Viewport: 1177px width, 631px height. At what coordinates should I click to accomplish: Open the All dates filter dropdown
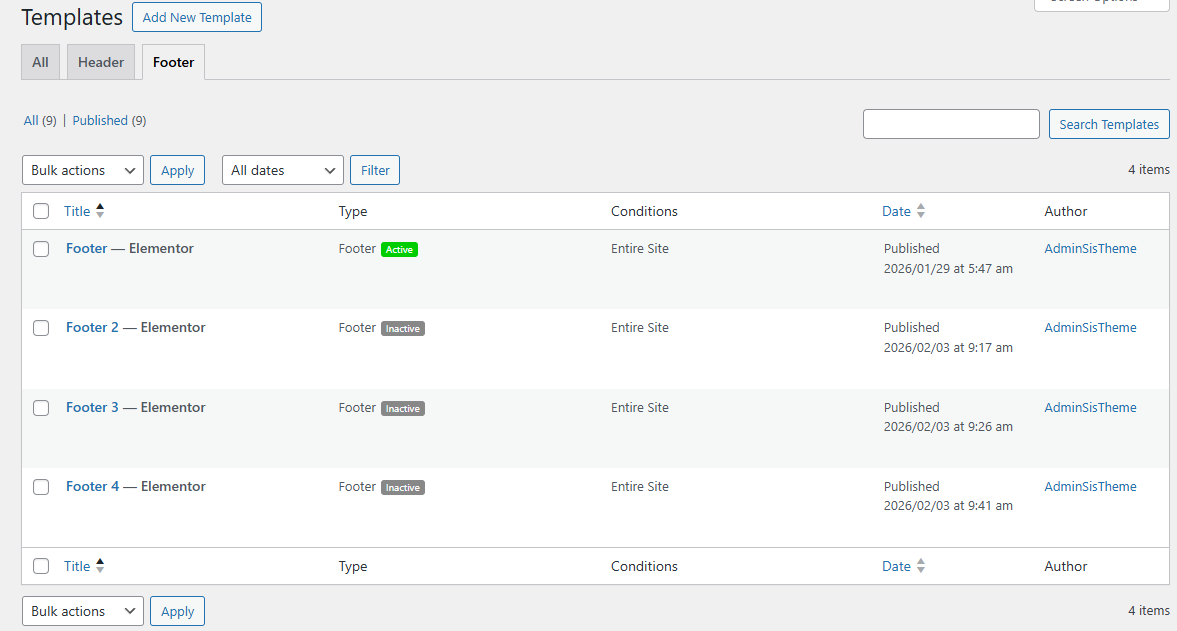(x=282, y=170)
